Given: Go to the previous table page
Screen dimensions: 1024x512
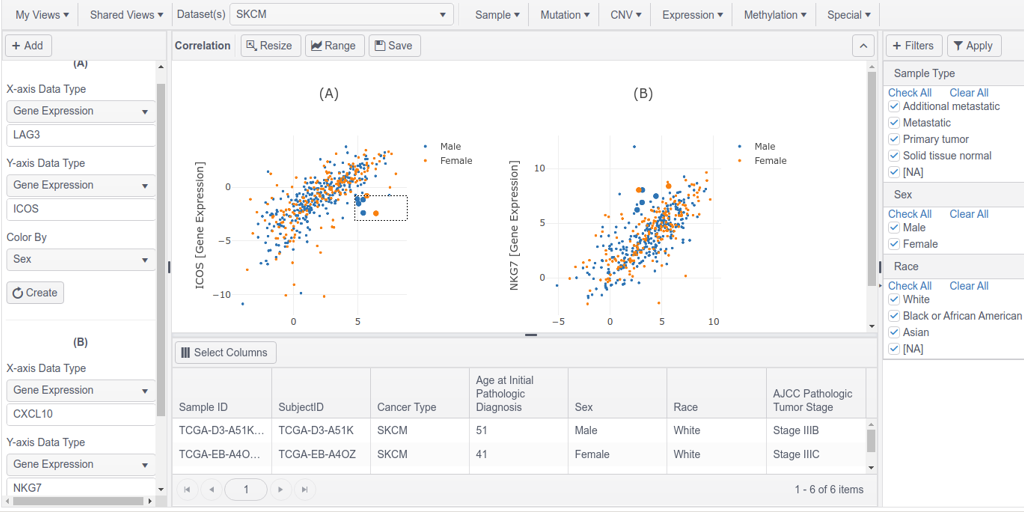Looking at the screenshot, I should 212,489.
